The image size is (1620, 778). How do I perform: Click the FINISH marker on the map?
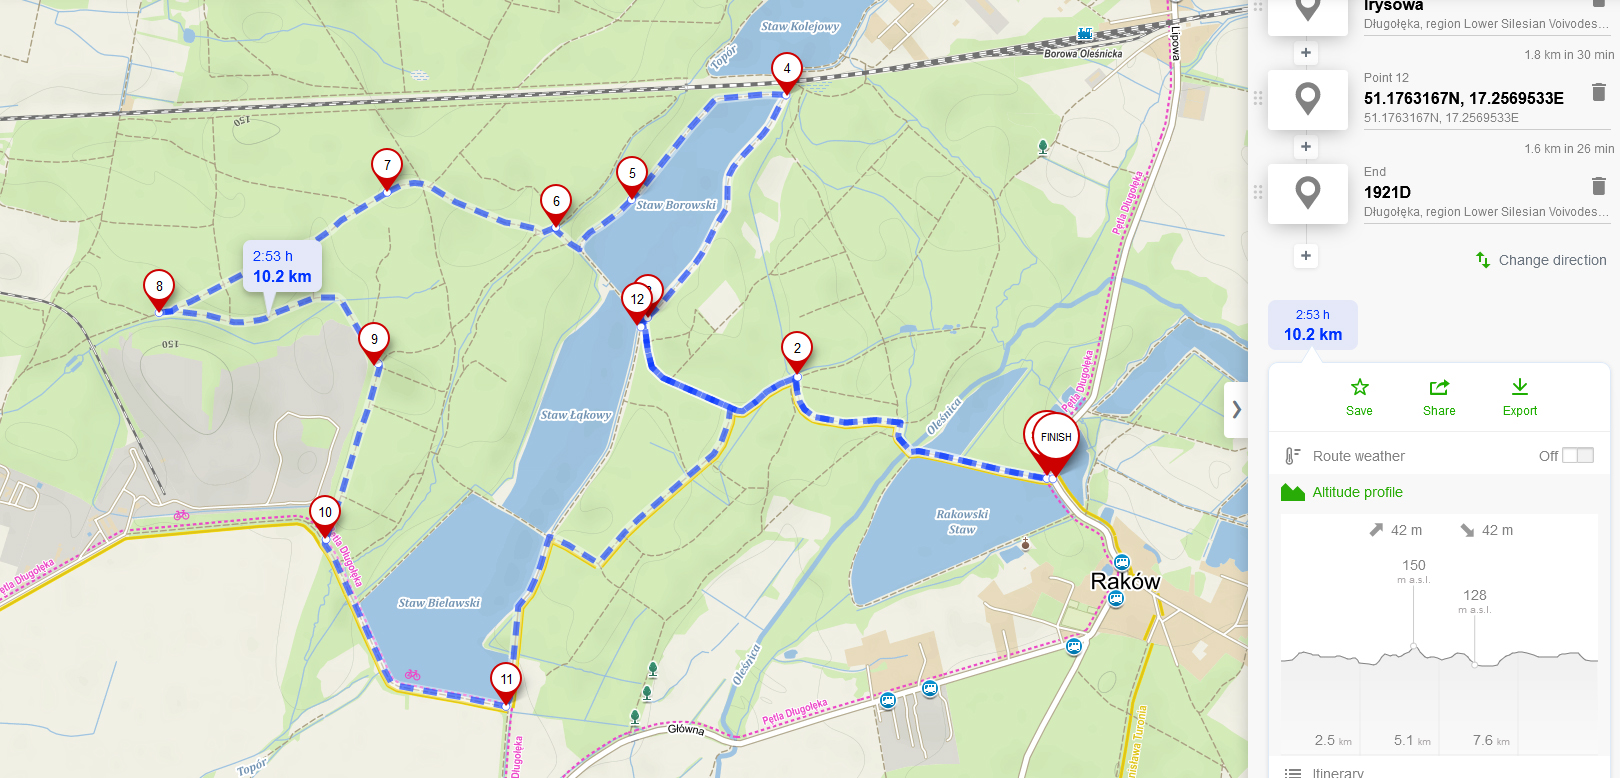click(1056, 441)
